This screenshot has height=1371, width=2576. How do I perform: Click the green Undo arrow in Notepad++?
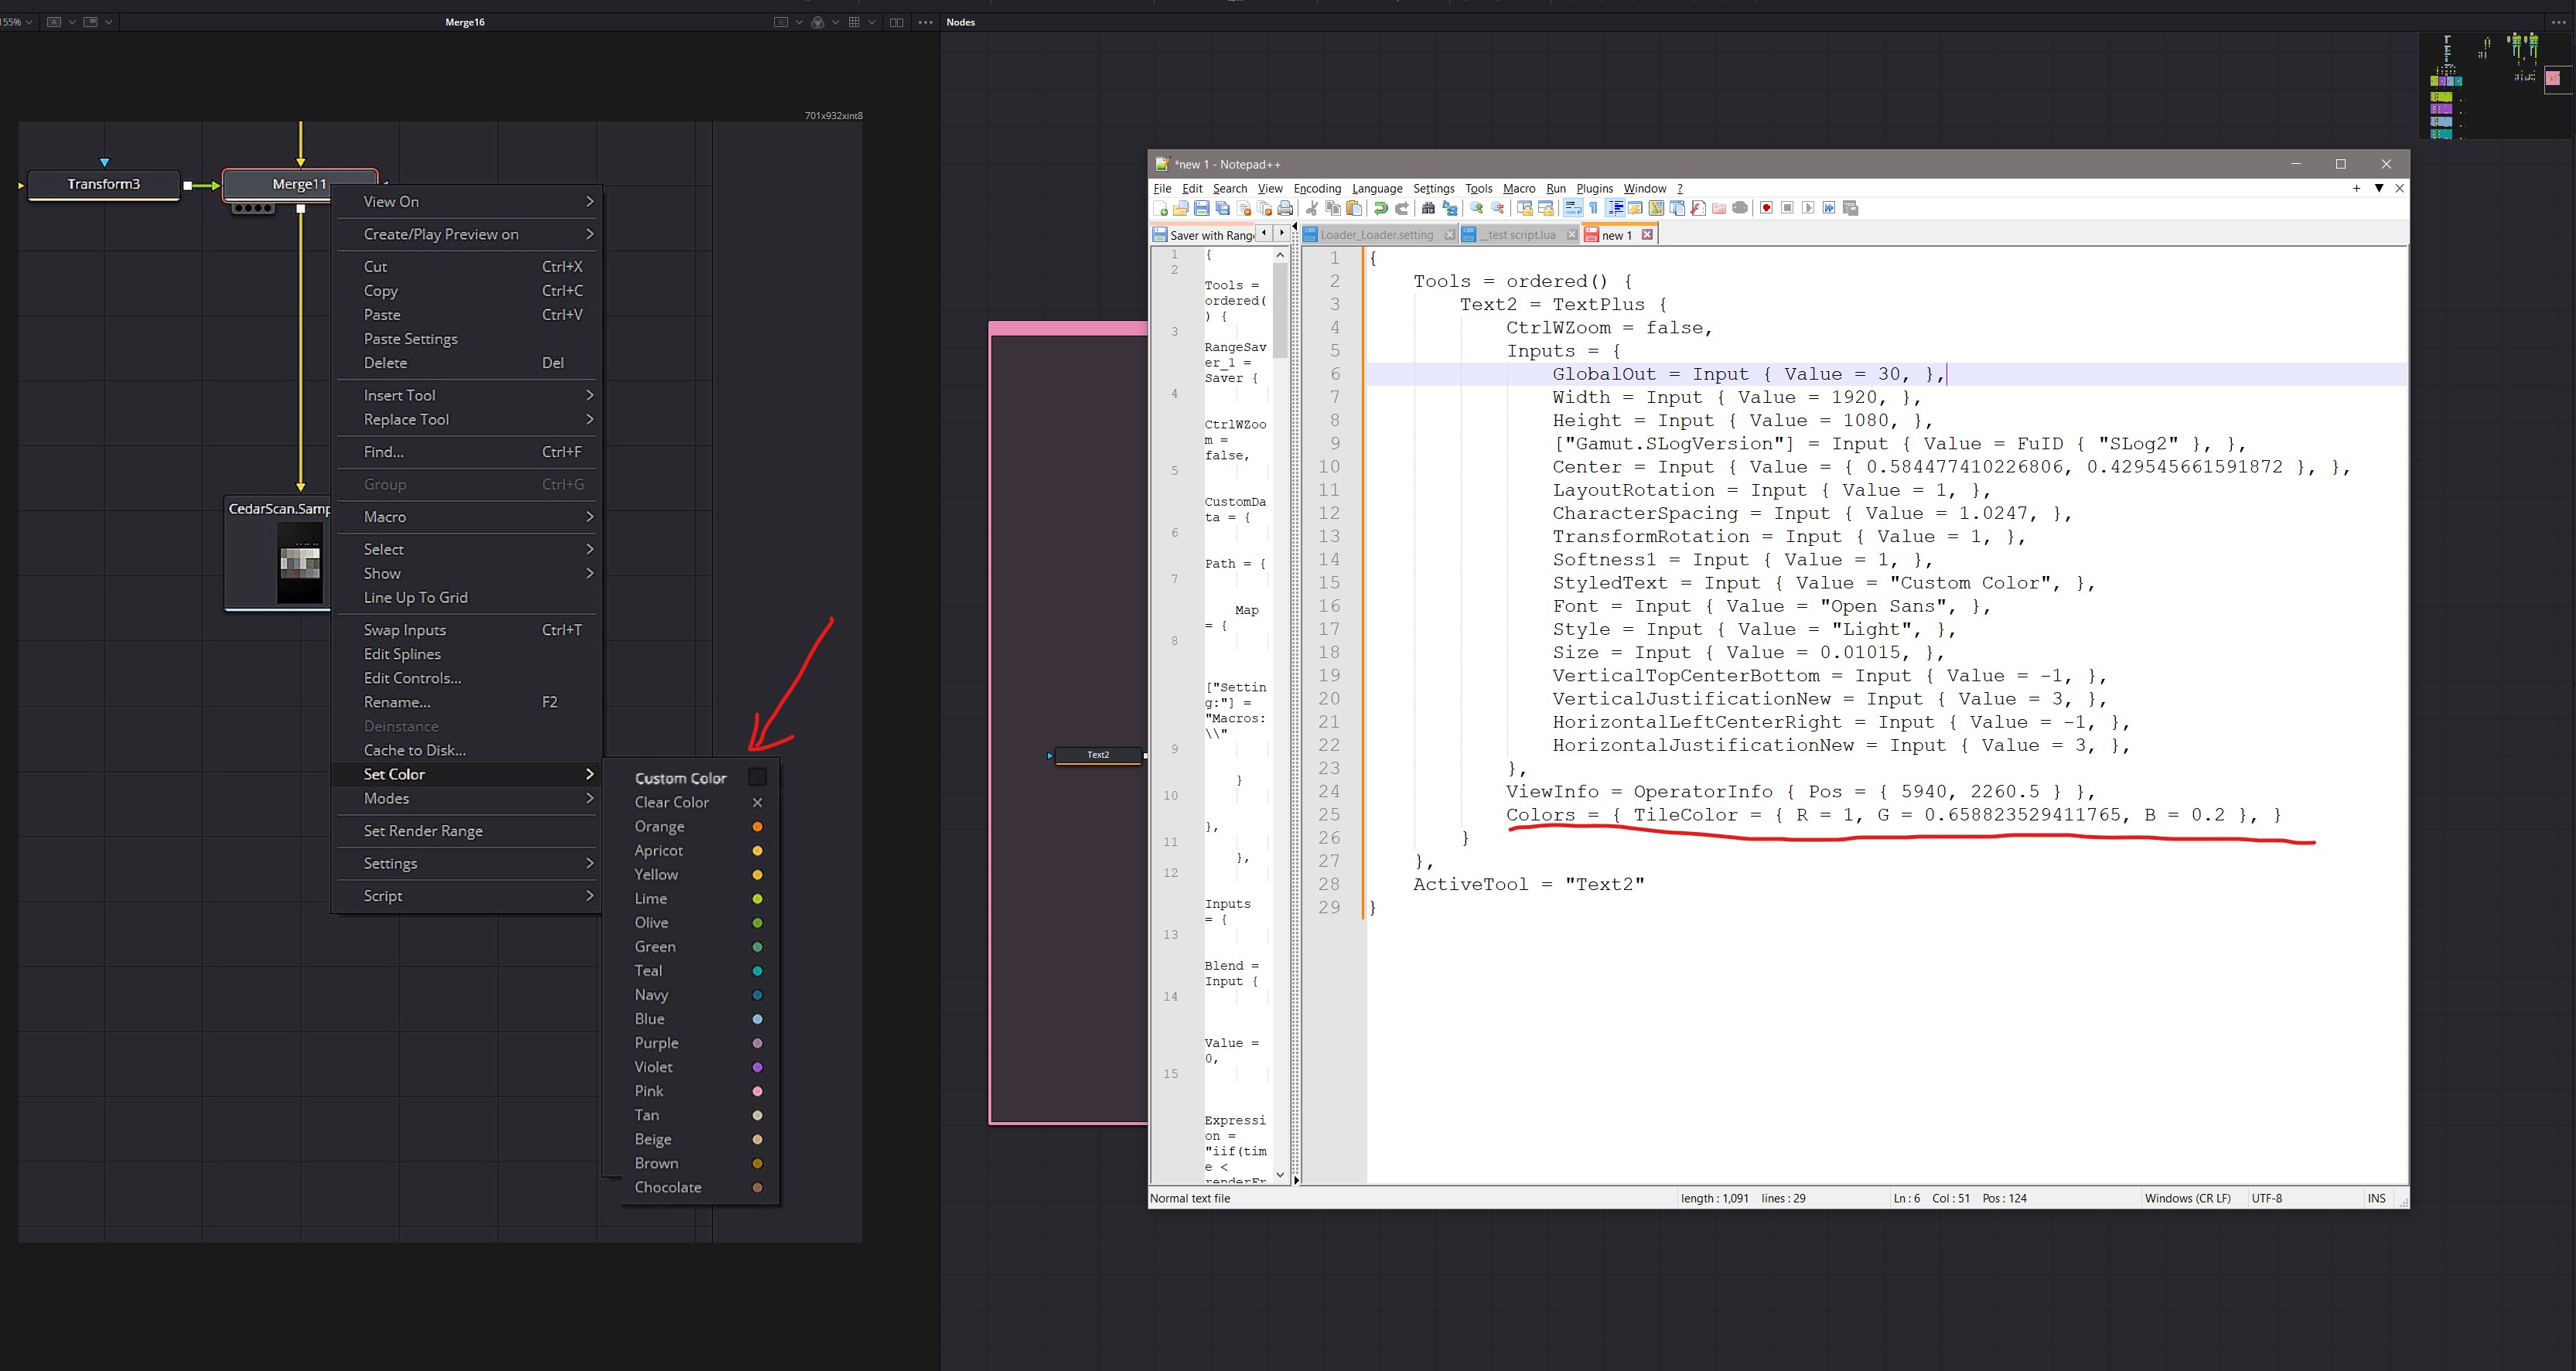(x=1381, y=208)
